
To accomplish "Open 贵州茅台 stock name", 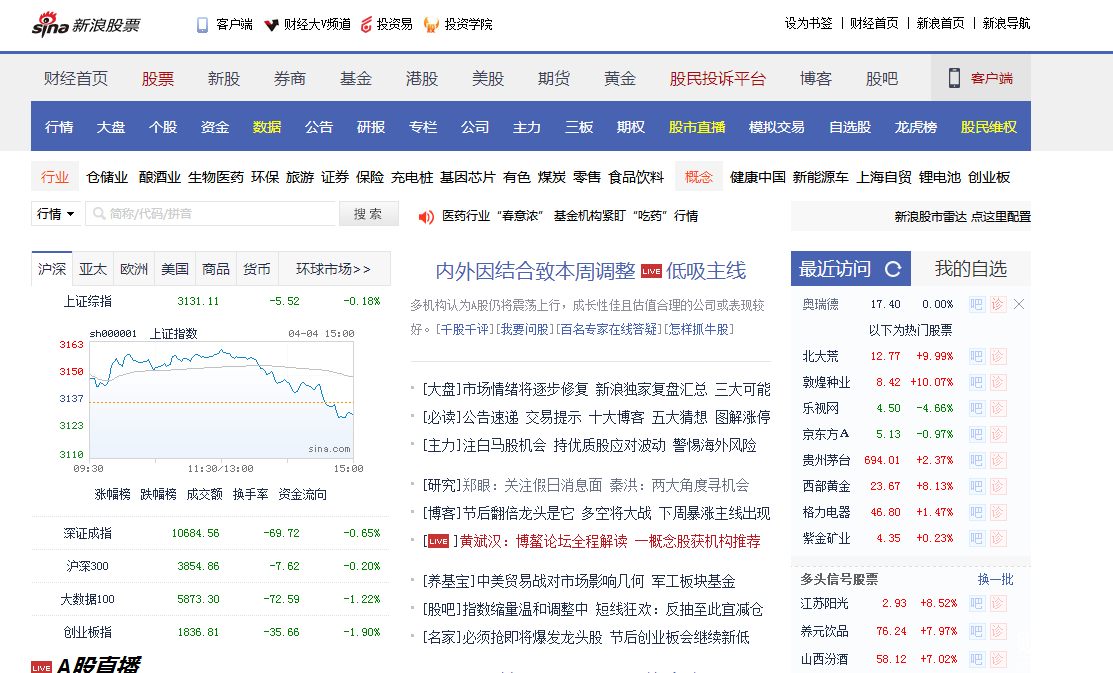I will (x=826, y=461).
